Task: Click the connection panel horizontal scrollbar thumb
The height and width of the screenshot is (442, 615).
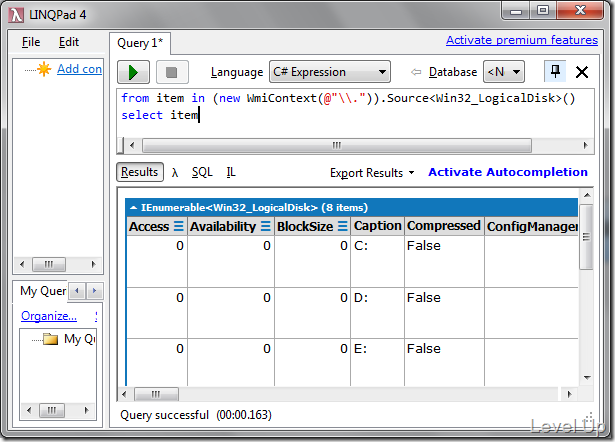Action: [x=49, y=264]
